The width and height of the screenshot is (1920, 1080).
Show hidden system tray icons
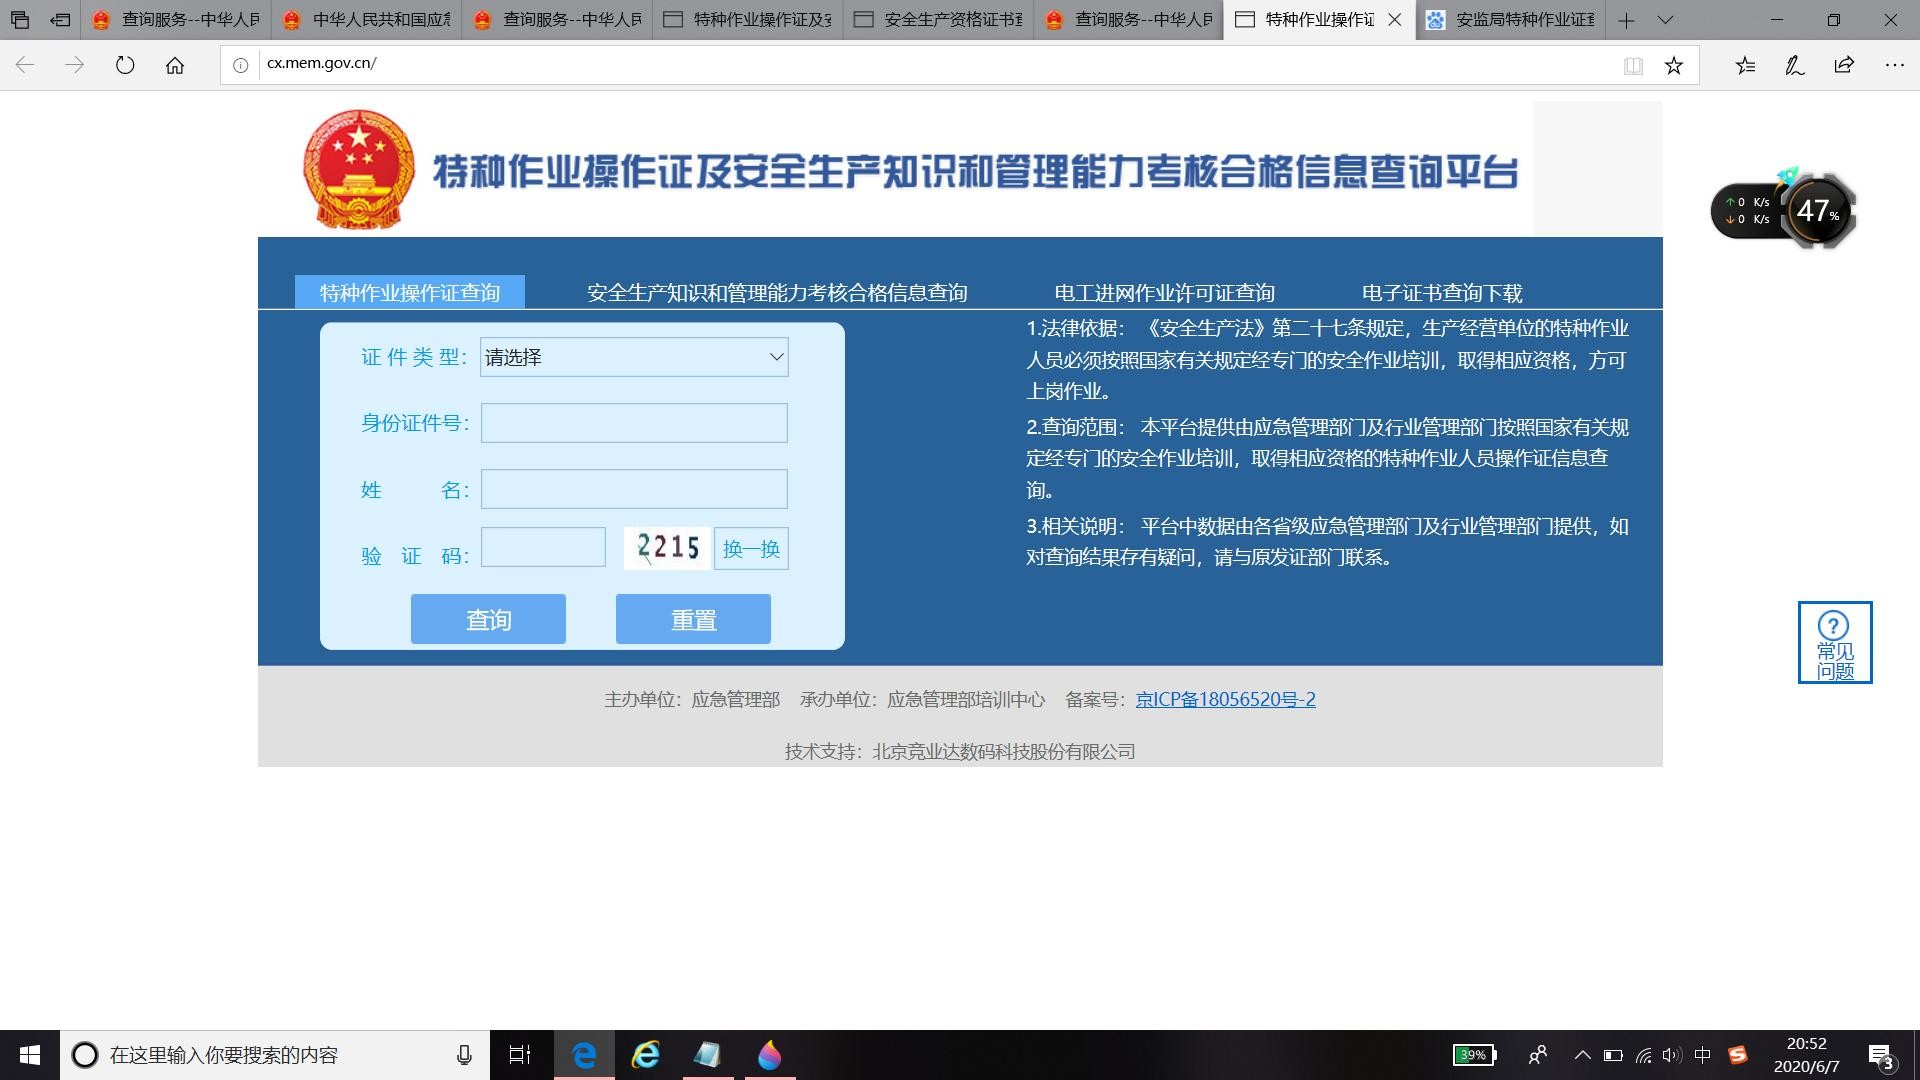tap(1582, 1055)
